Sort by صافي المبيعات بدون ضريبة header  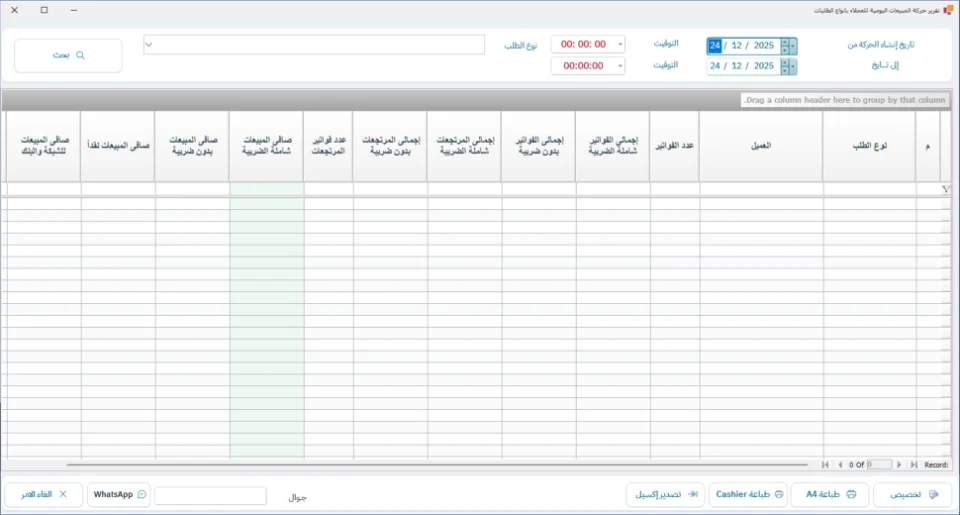coord(192,146)
